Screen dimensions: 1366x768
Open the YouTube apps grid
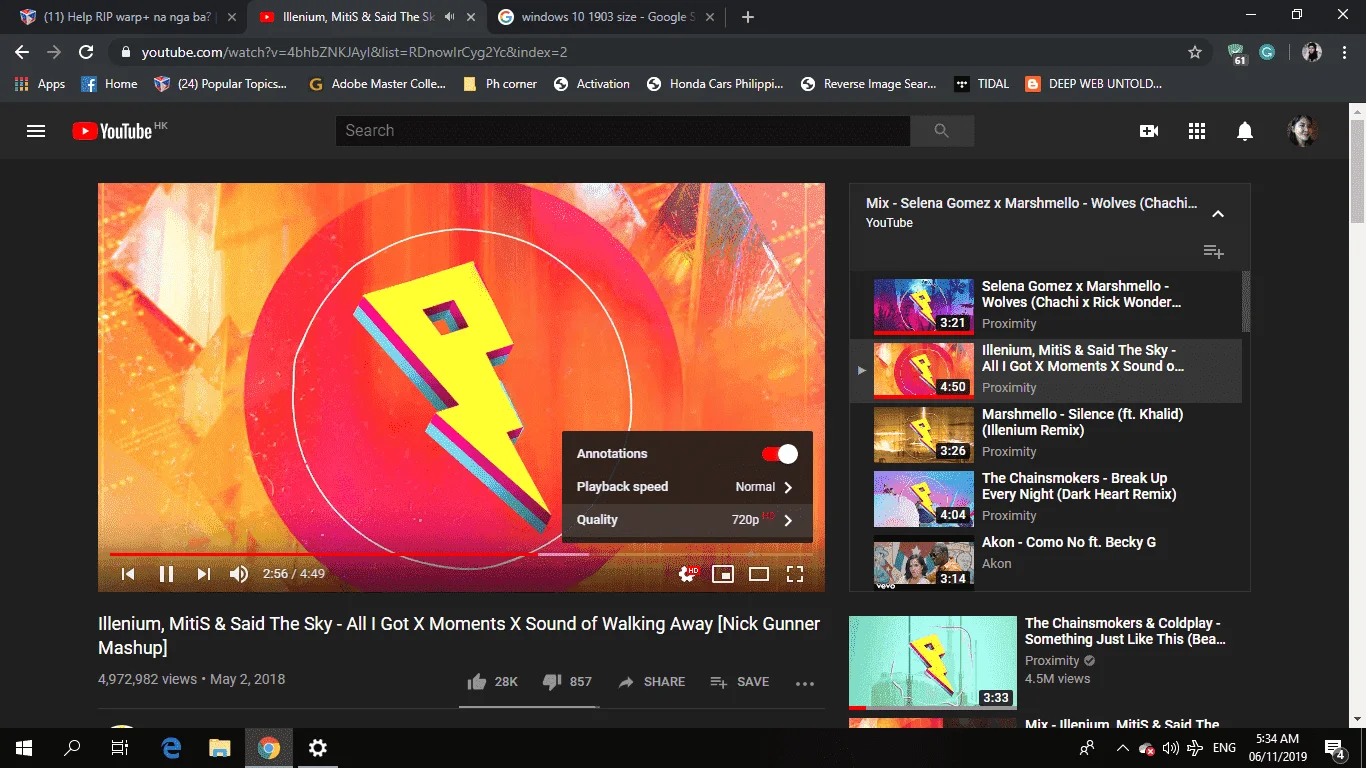tap(1197, 131)
